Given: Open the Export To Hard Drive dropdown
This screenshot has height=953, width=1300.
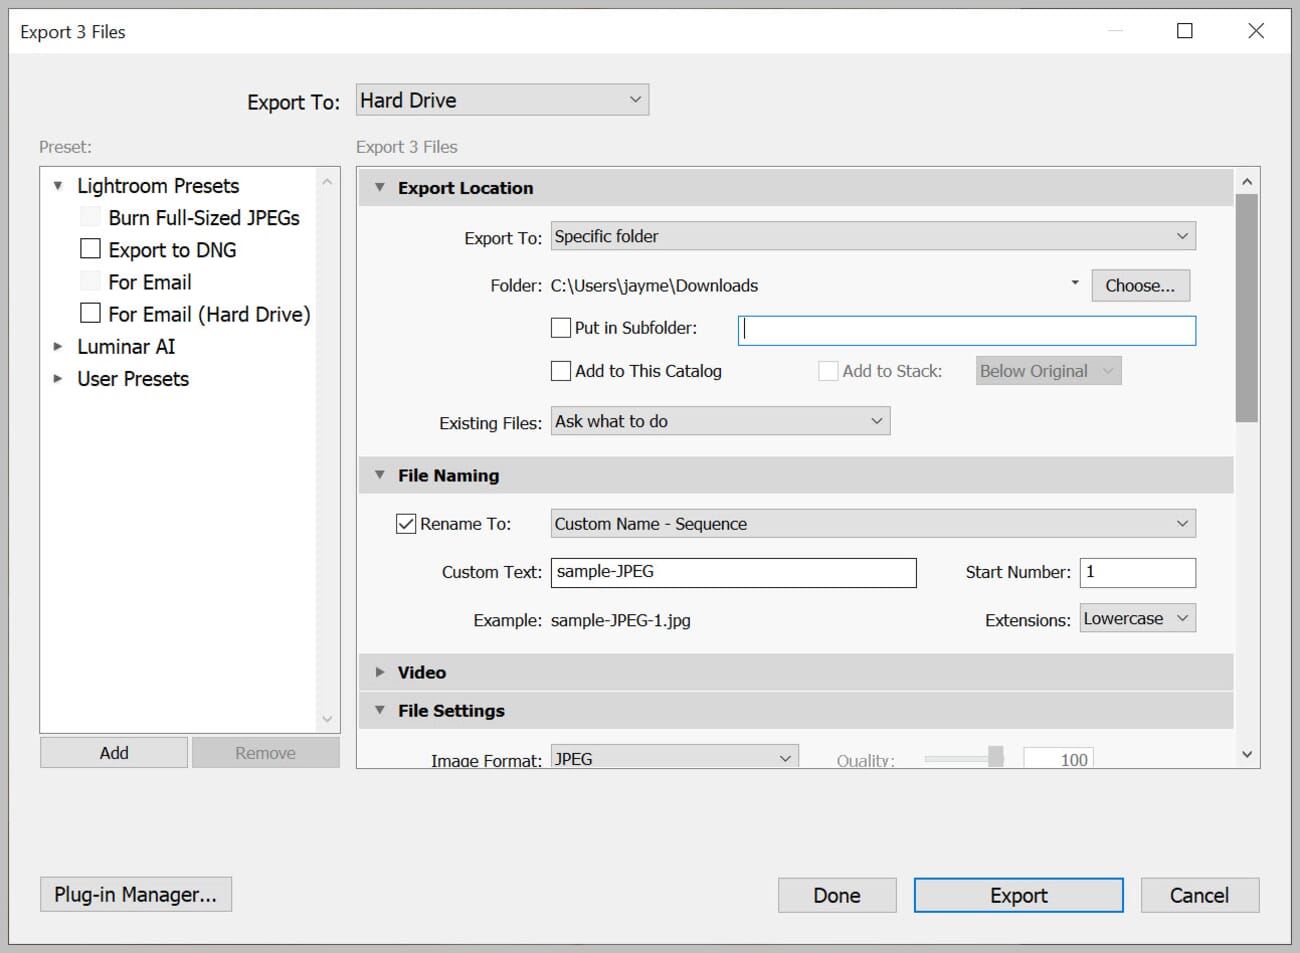Looking at the screenshot, I should click(500, 99).
